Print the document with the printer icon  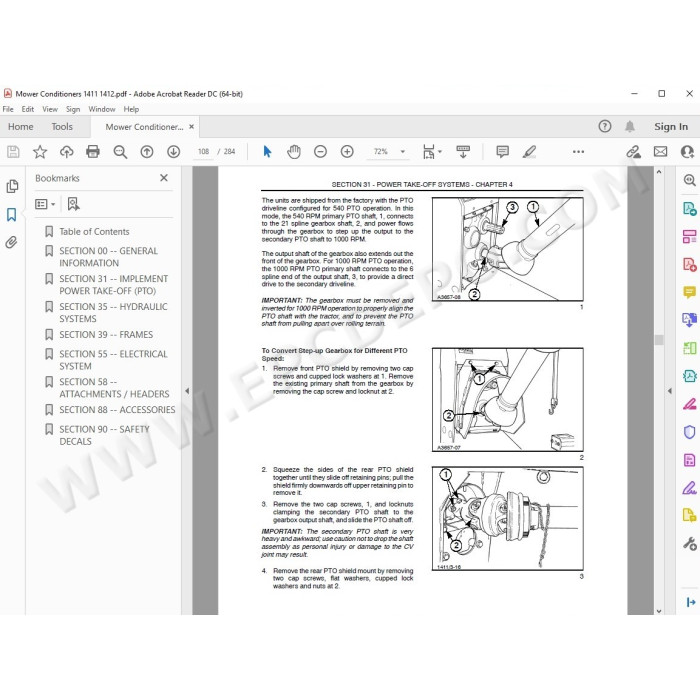point(93,152)
